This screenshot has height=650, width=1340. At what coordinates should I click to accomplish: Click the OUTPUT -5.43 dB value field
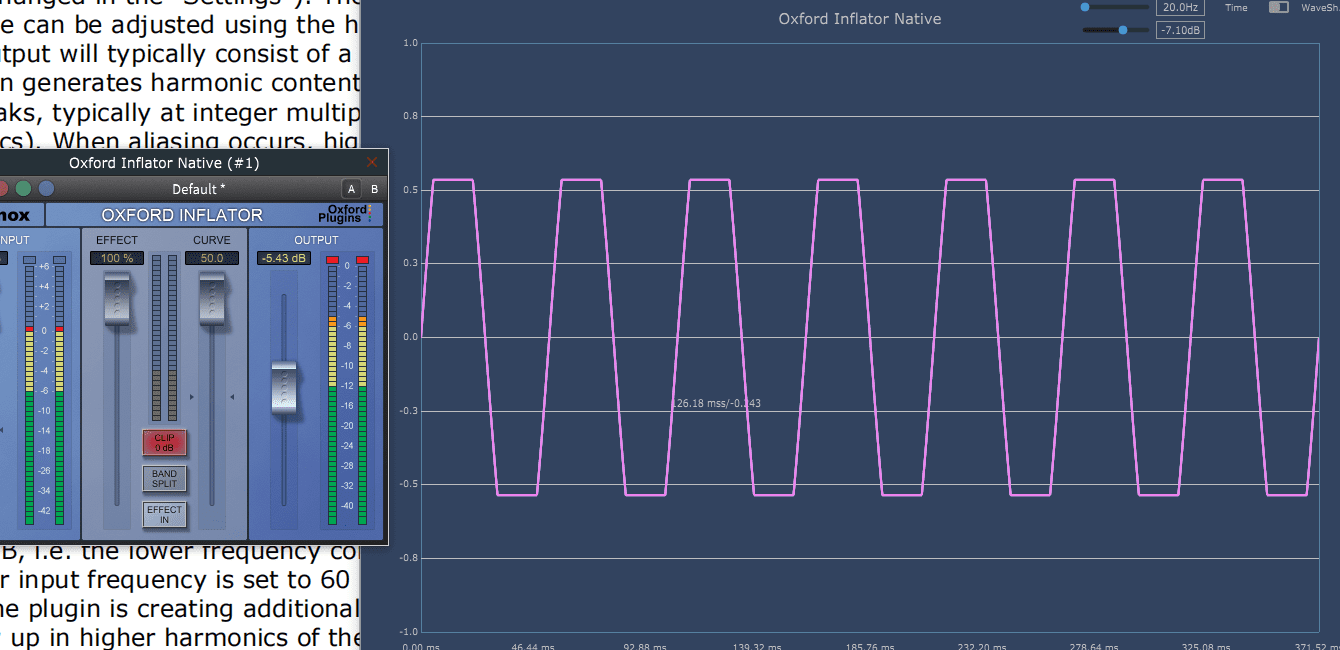tap(284, 258)
